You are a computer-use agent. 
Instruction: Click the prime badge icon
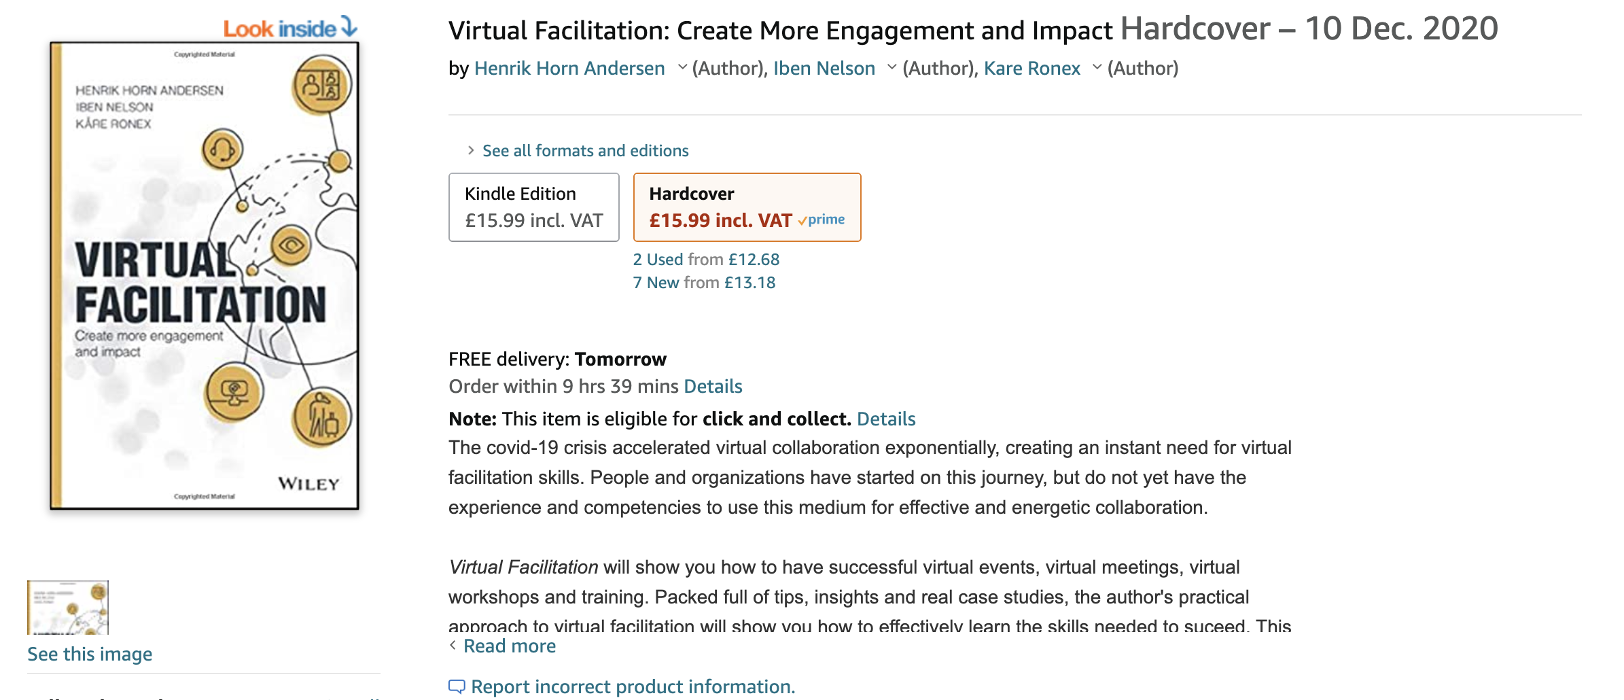(x=822, y=220)
